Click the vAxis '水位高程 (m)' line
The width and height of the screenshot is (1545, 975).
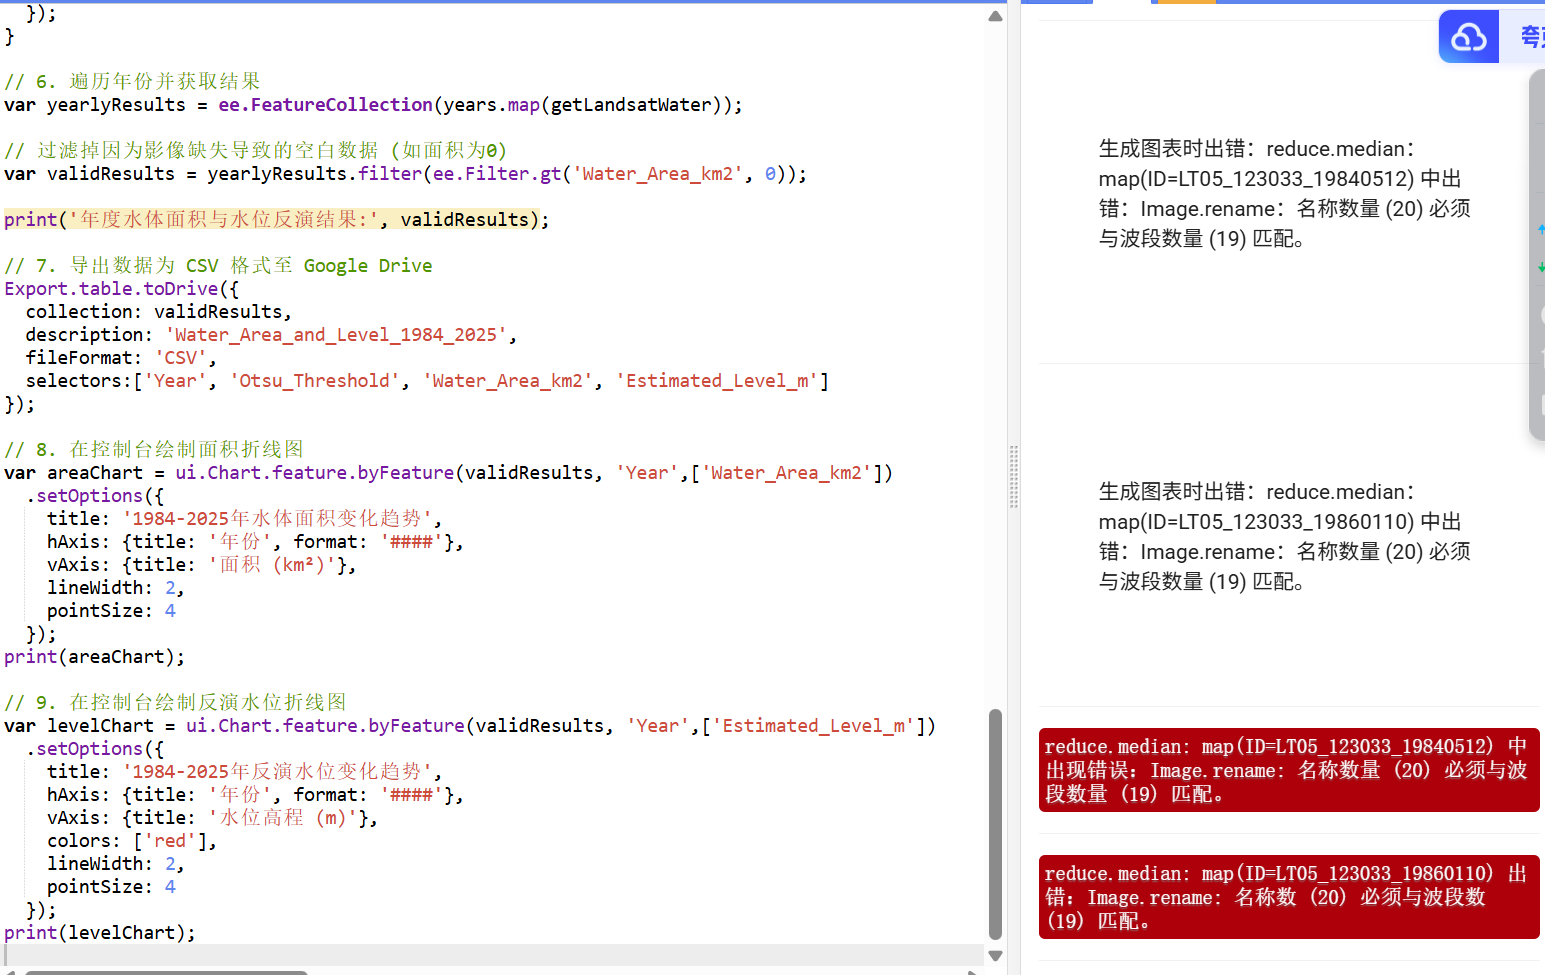pyautogui.click(x=212, y=818)
